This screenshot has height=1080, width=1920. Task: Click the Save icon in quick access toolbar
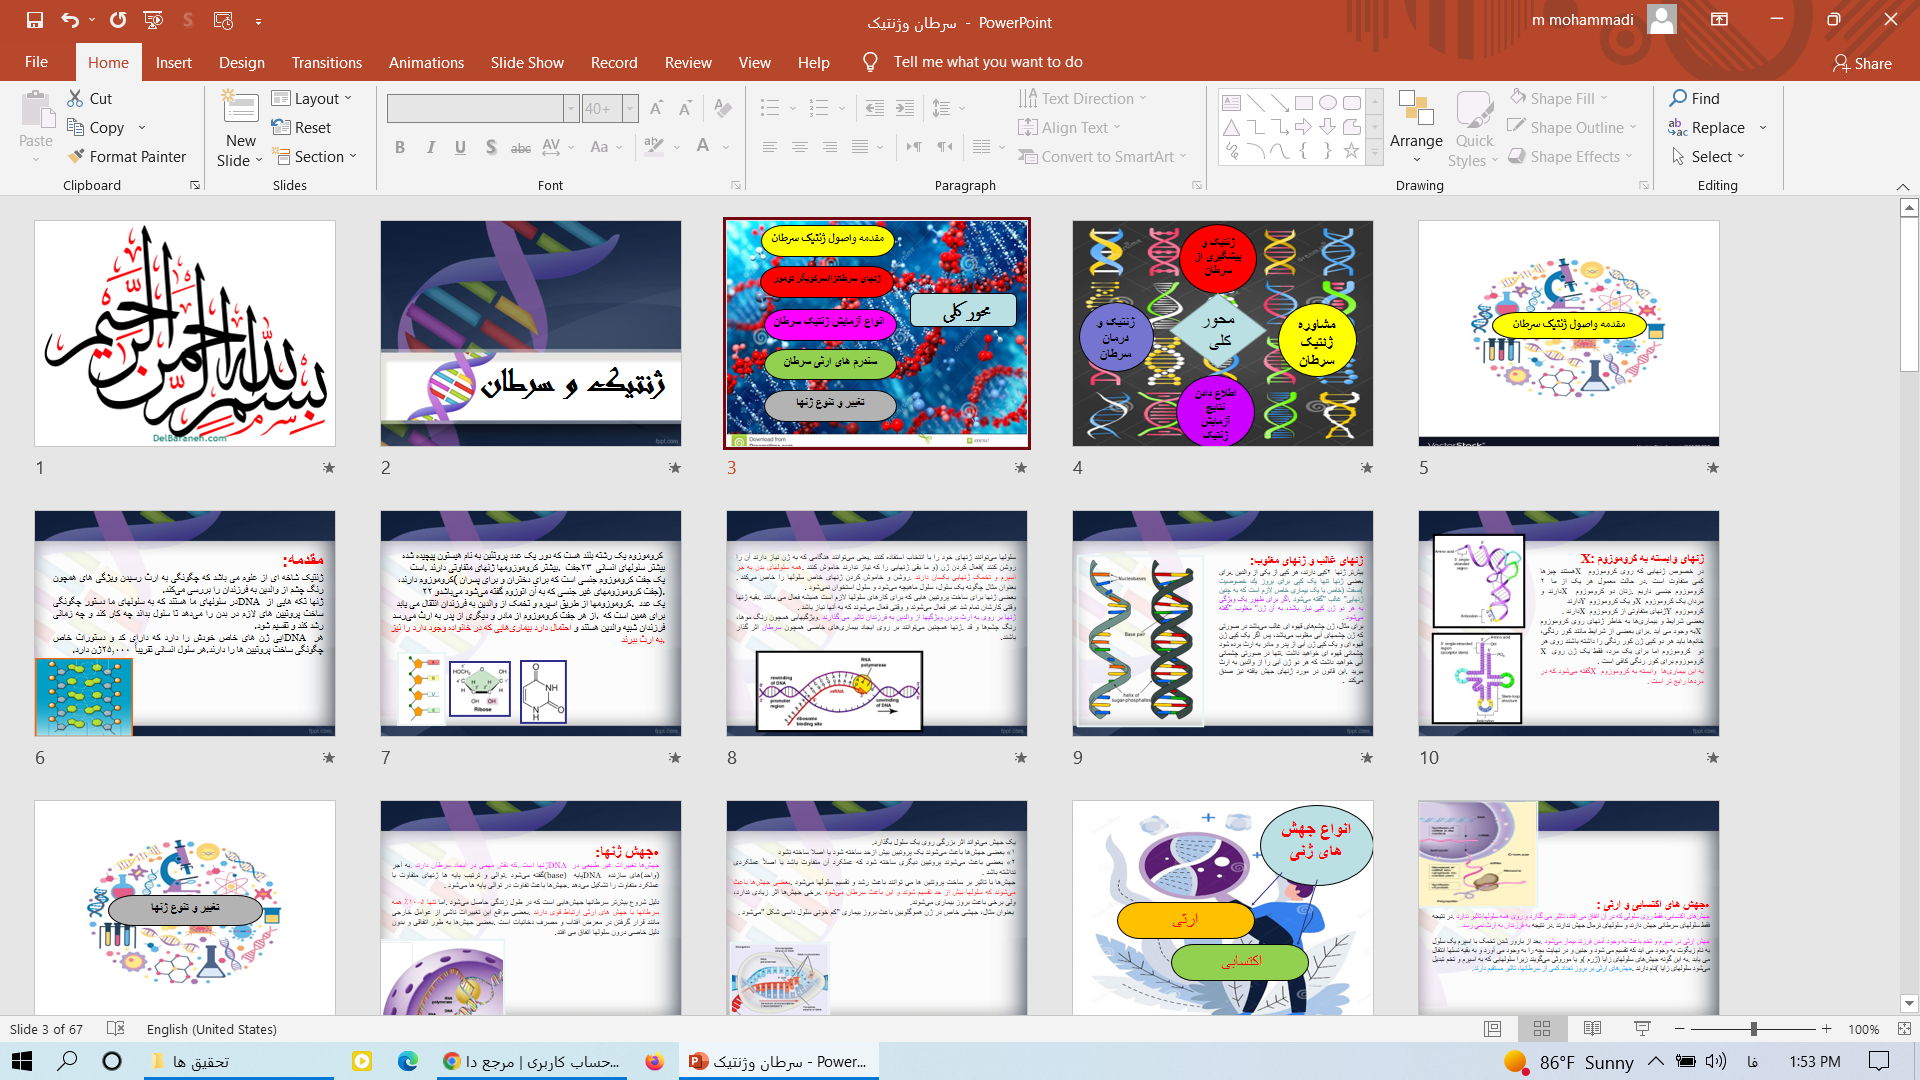35,20
